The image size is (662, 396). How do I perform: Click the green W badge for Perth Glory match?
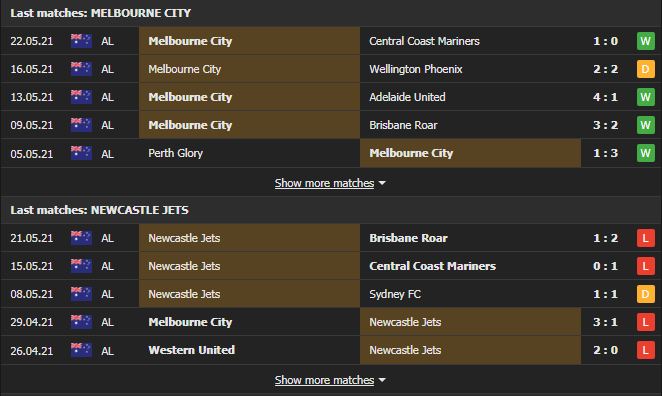tap(646, 153)
